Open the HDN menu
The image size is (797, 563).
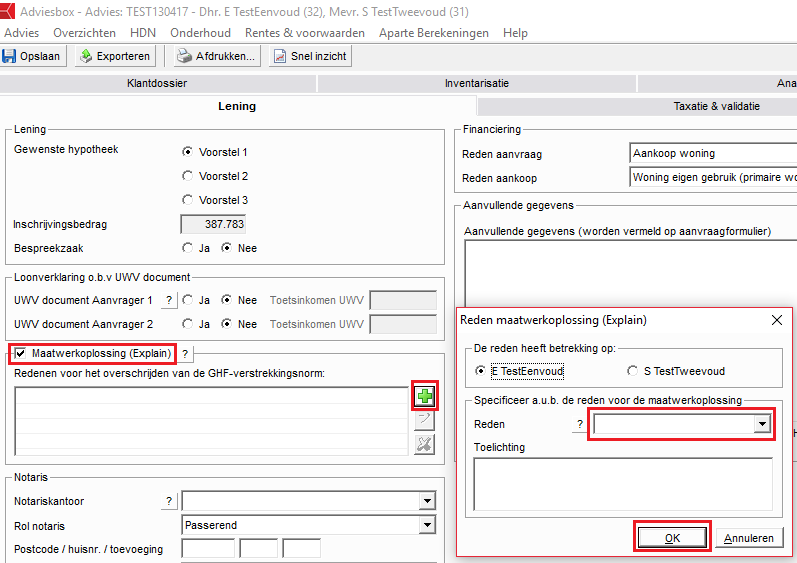tap(143, 33)
